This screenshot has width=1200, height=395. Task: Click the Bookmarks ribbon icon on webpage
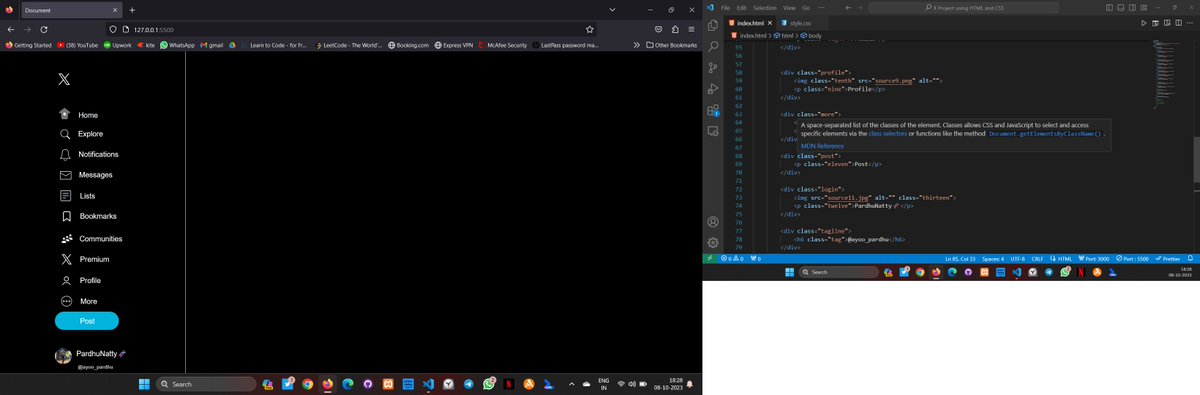click(66, 216)
